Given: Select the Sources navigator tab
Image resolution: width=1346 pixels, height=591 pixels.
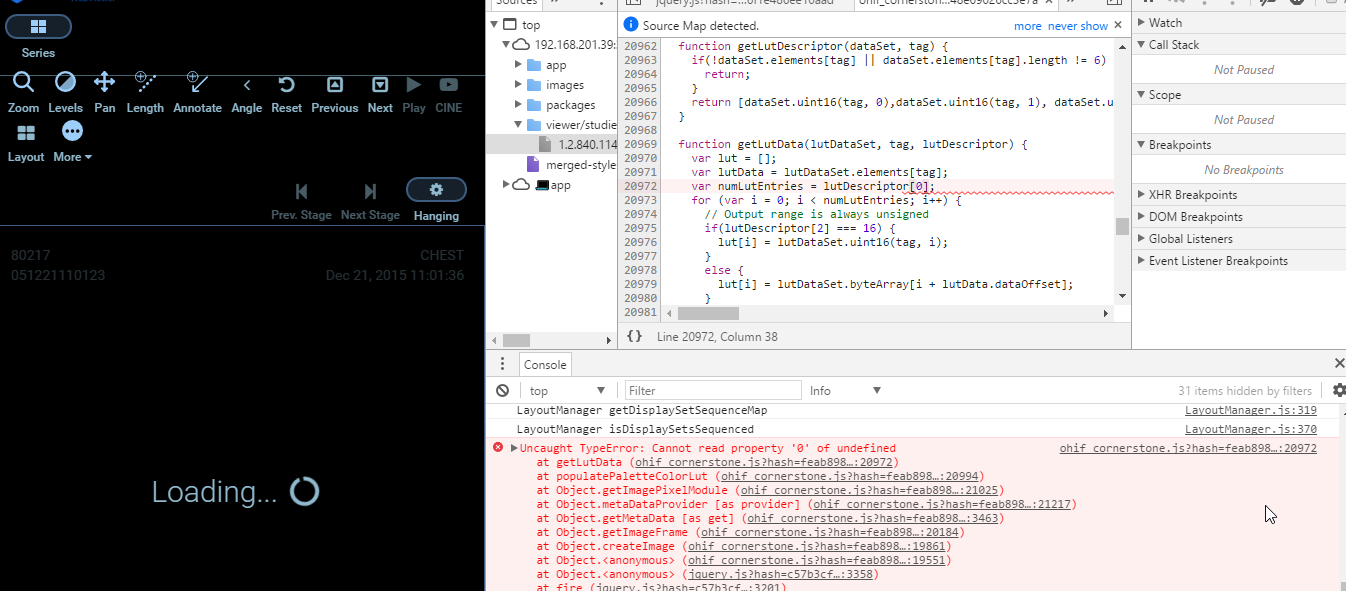Looking at the screenshot, I should (x=517, y=4).
